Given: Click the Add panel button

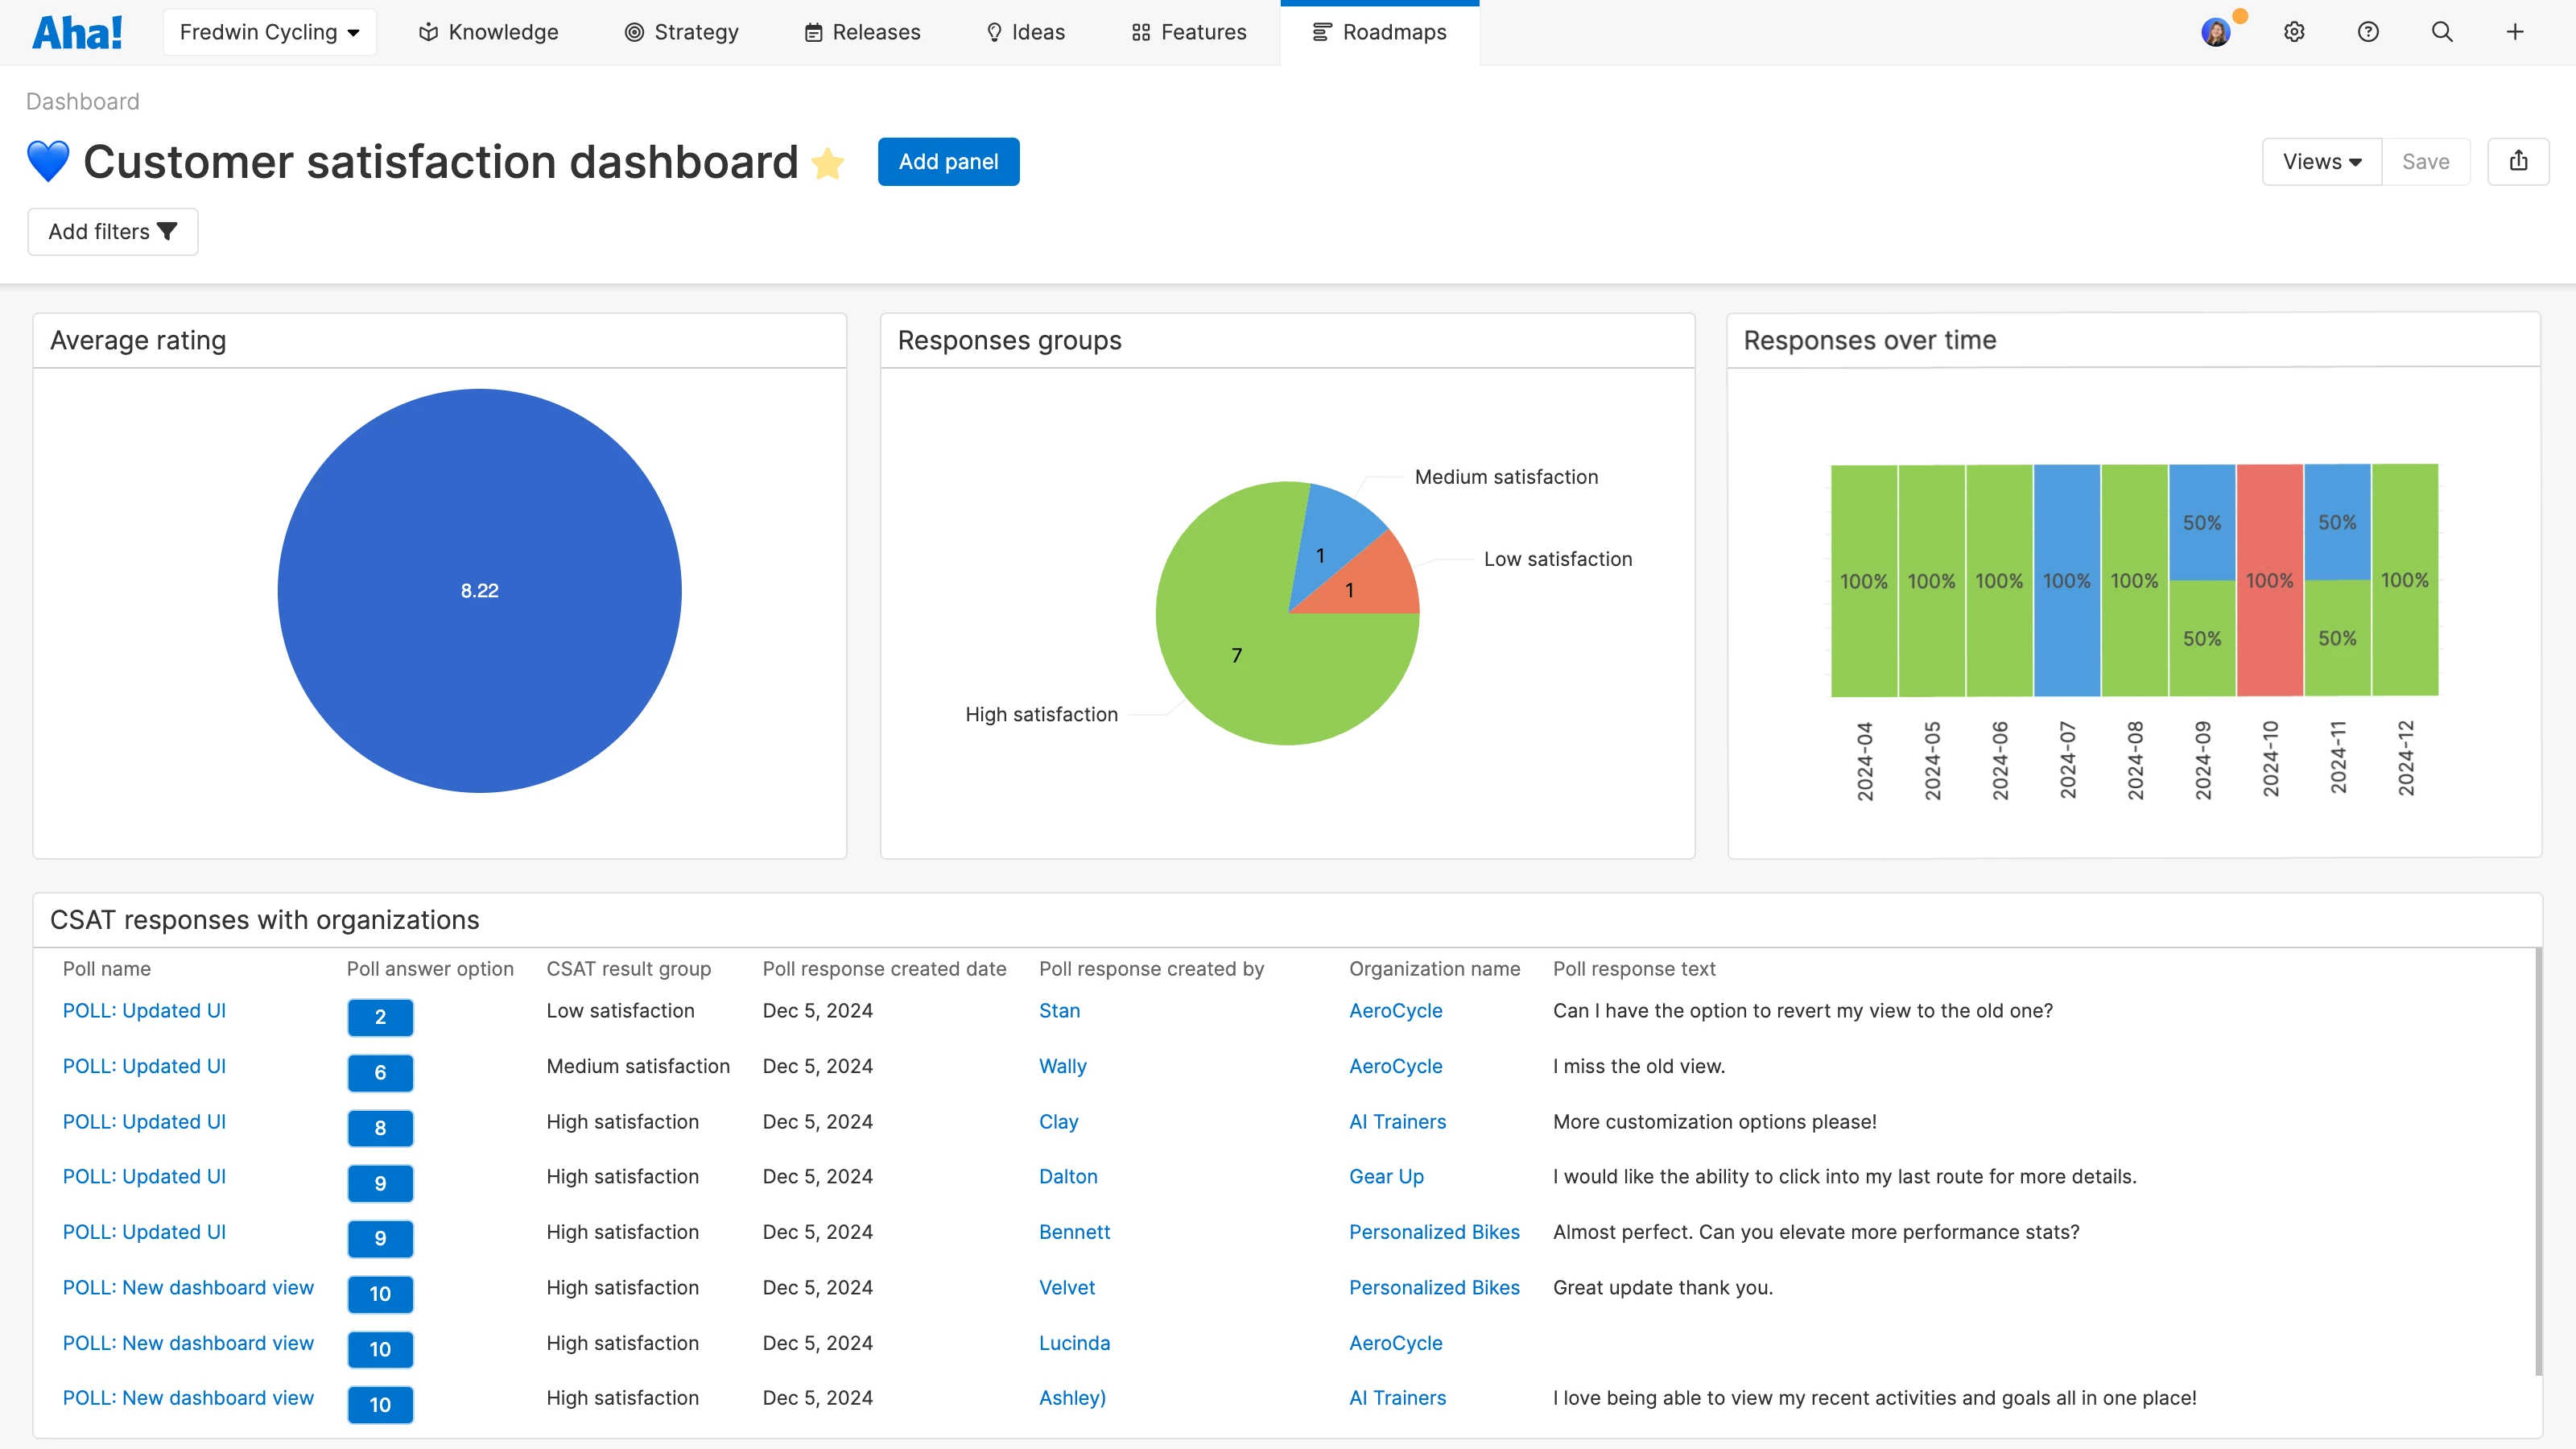Looking at the screenshot, I should (947, 161).
